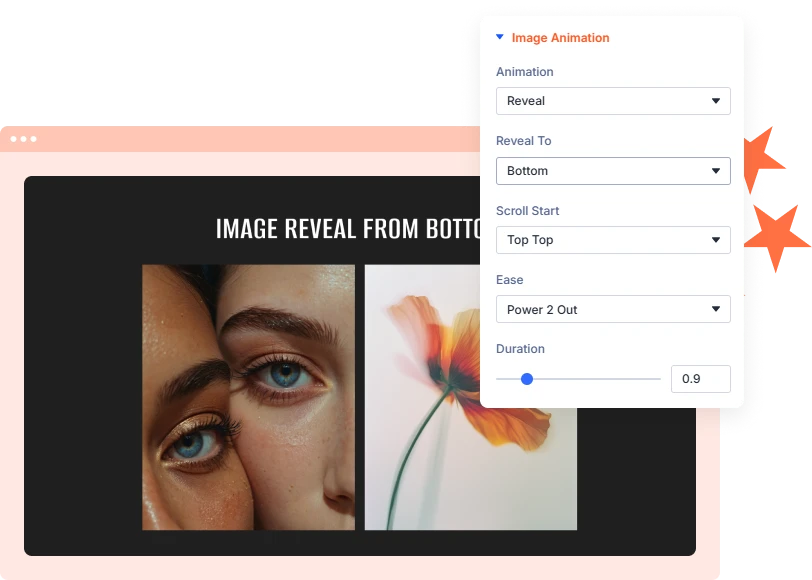Viewport: 812px width, 580px height.
Task: Click the Duration slider blue handle
Action: (527, 379)
